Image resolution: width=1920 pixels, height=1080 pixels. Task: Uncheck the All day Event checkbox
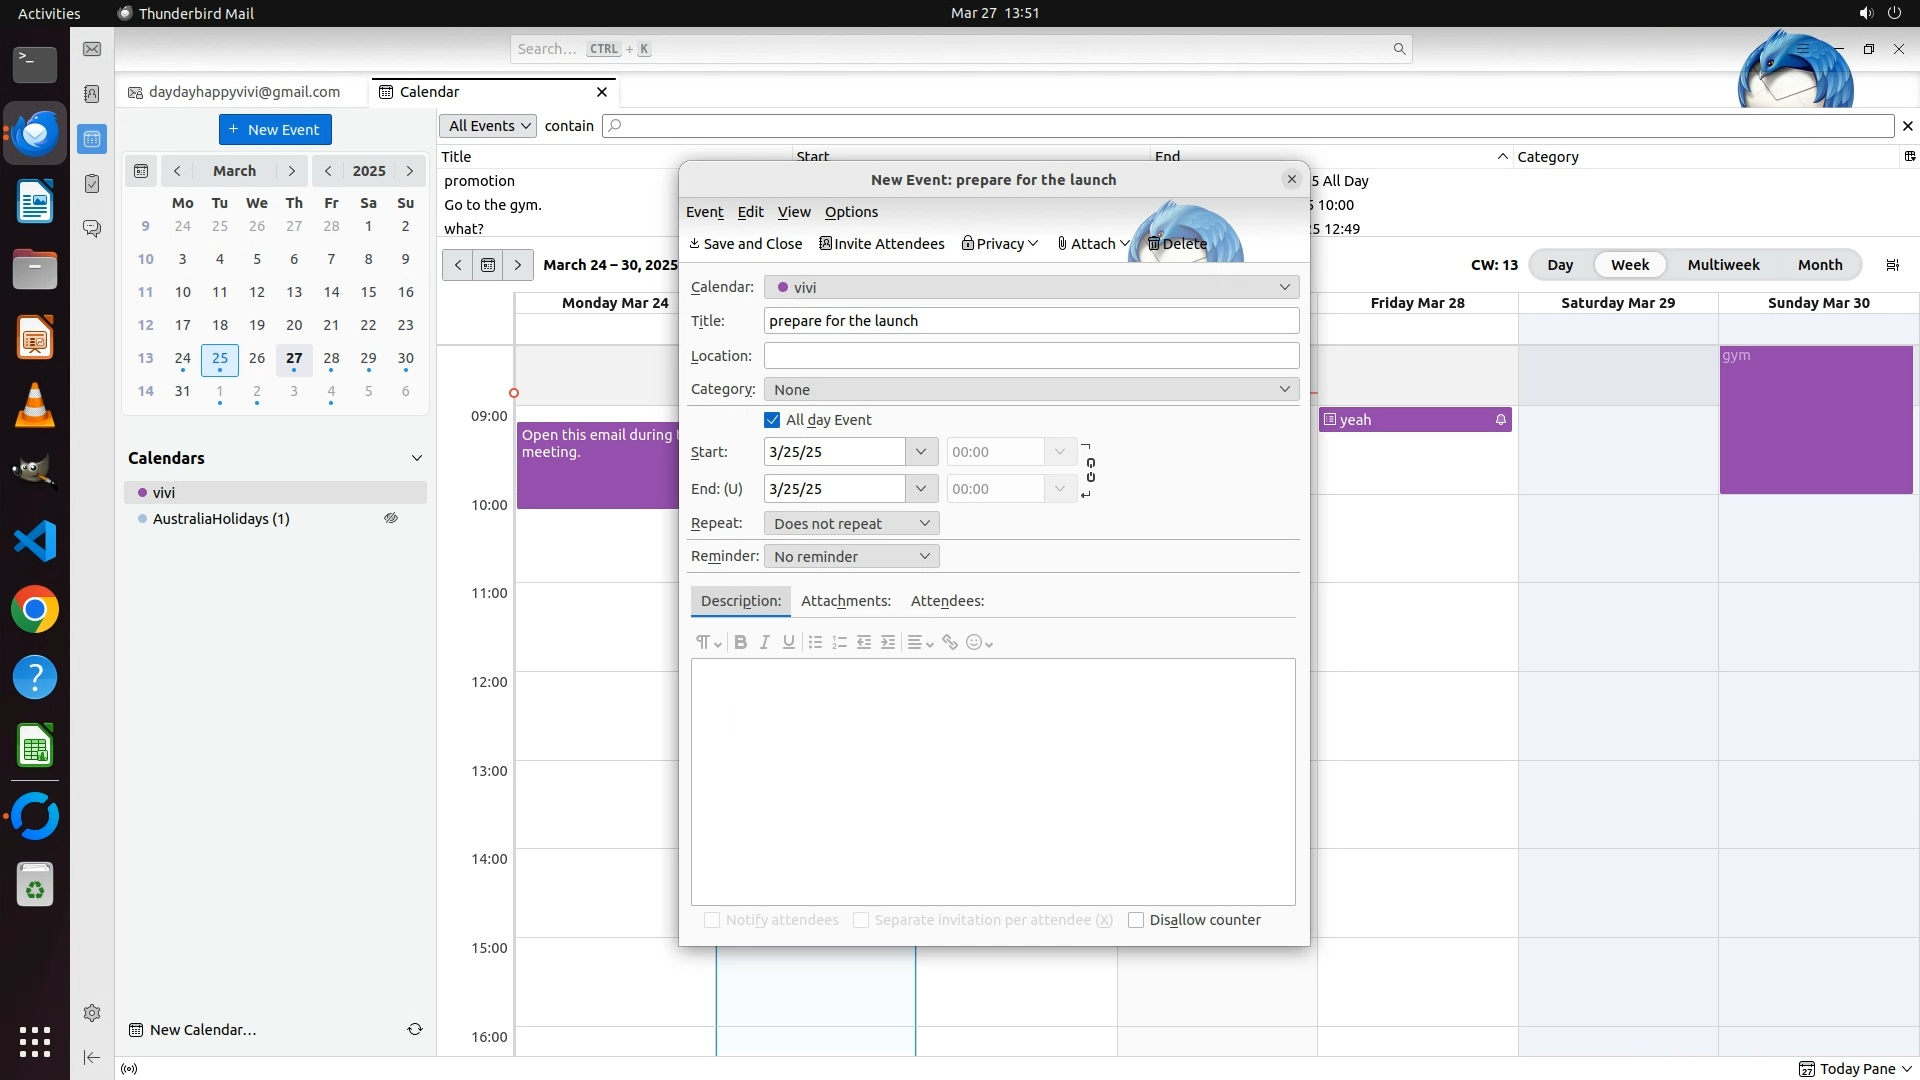pos(772,420)
